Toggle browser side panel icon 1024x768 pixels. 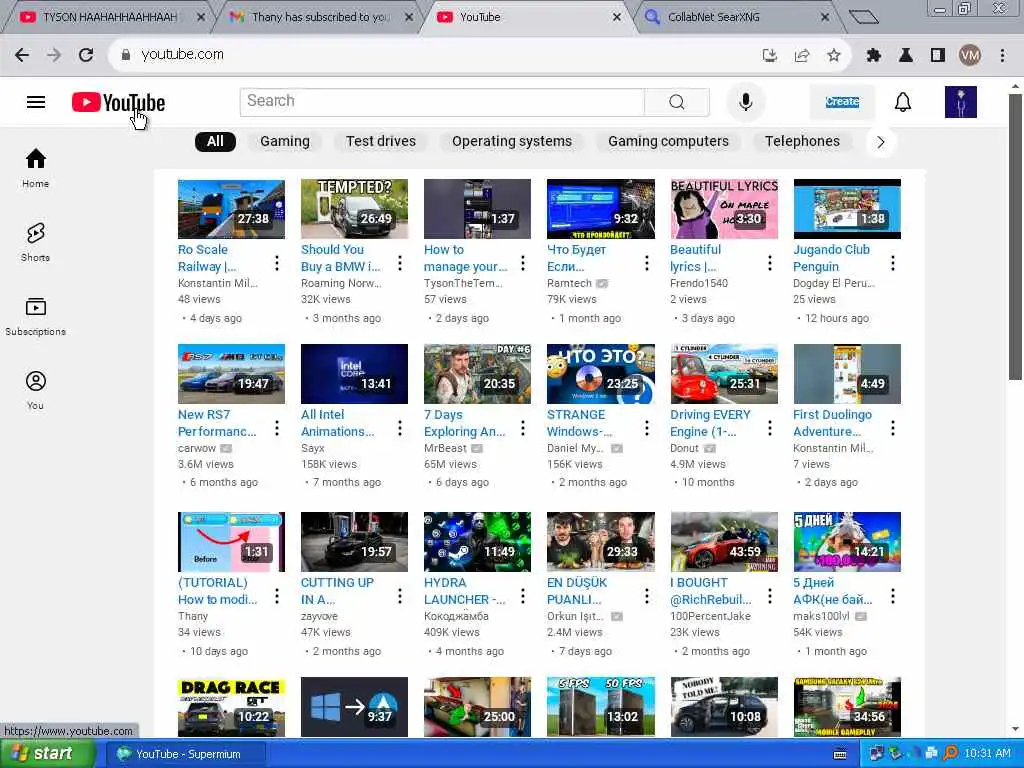(938, 55)
